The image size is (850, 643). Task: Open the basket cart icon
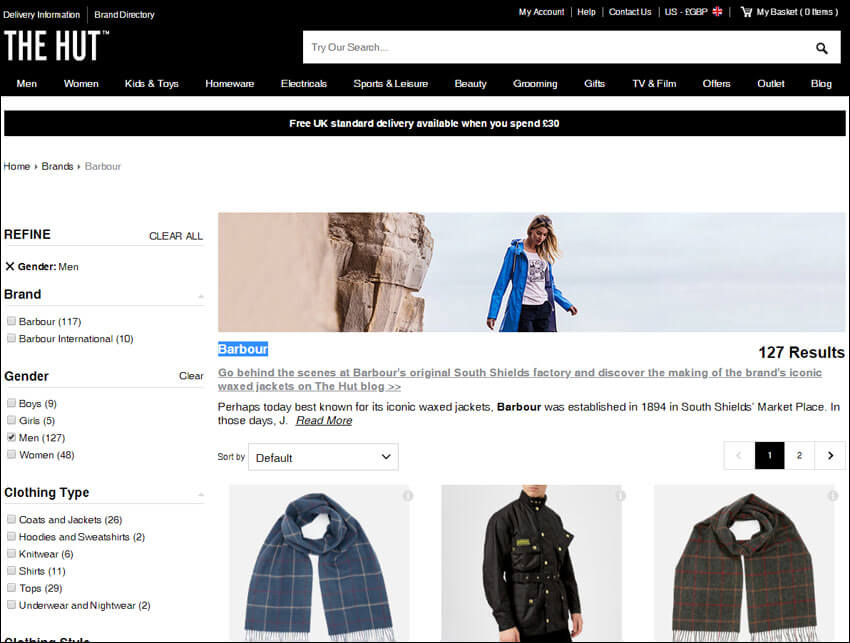746,12
